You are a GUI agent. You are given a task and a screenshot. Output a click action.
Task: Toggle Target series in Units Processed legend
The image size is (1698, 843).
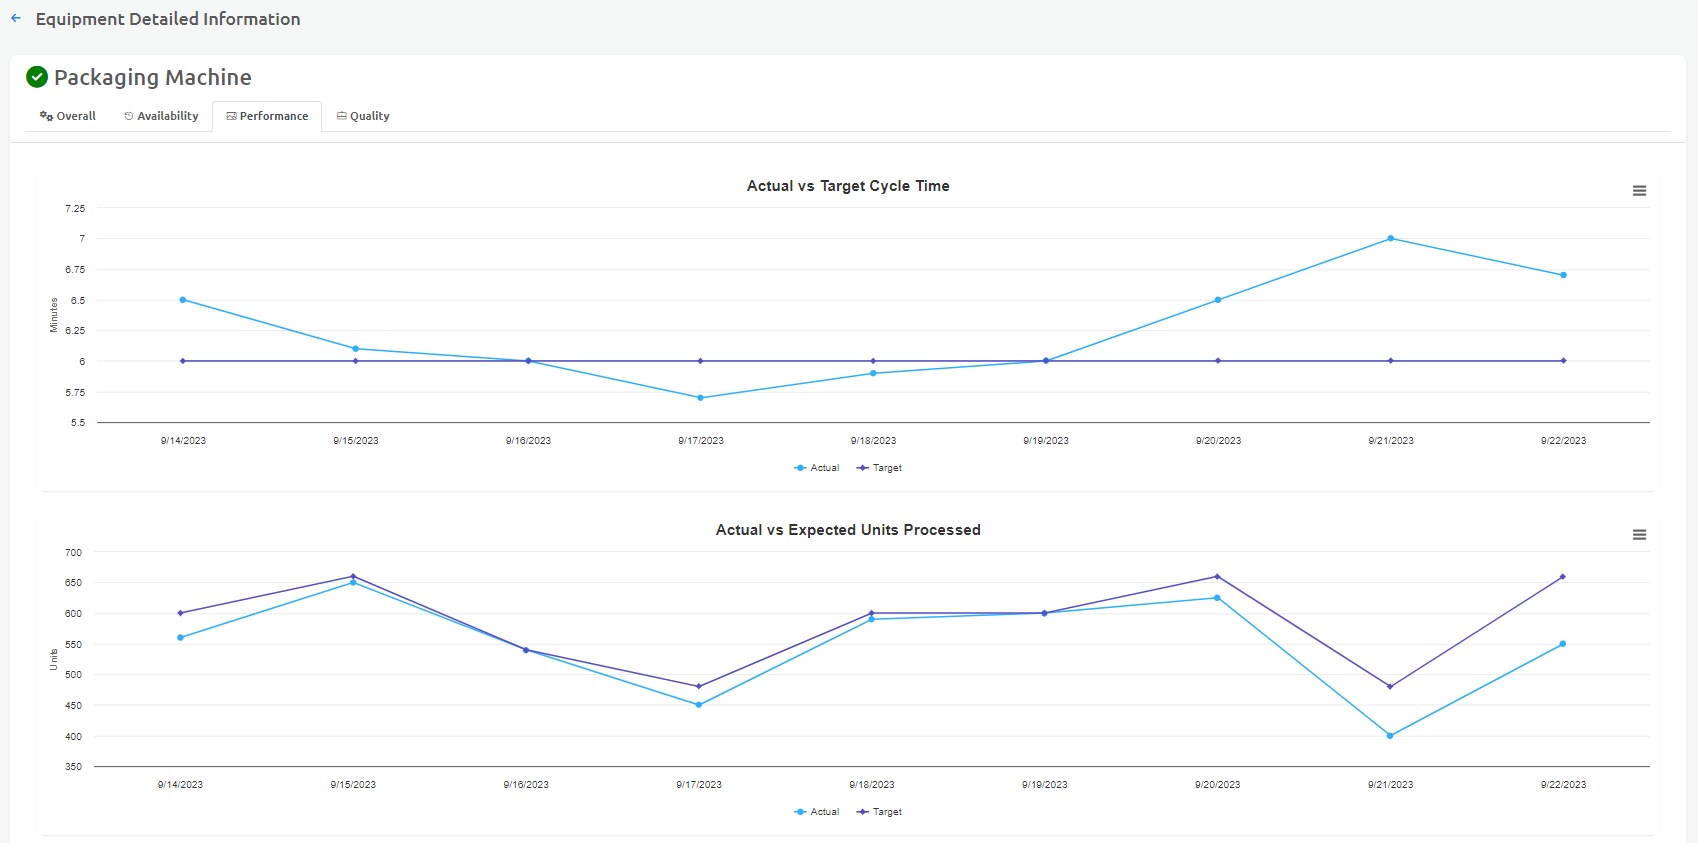point(879,812)
